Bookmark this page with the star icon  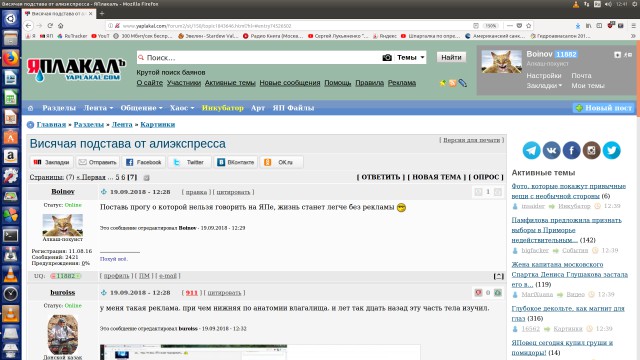[529, 25]
